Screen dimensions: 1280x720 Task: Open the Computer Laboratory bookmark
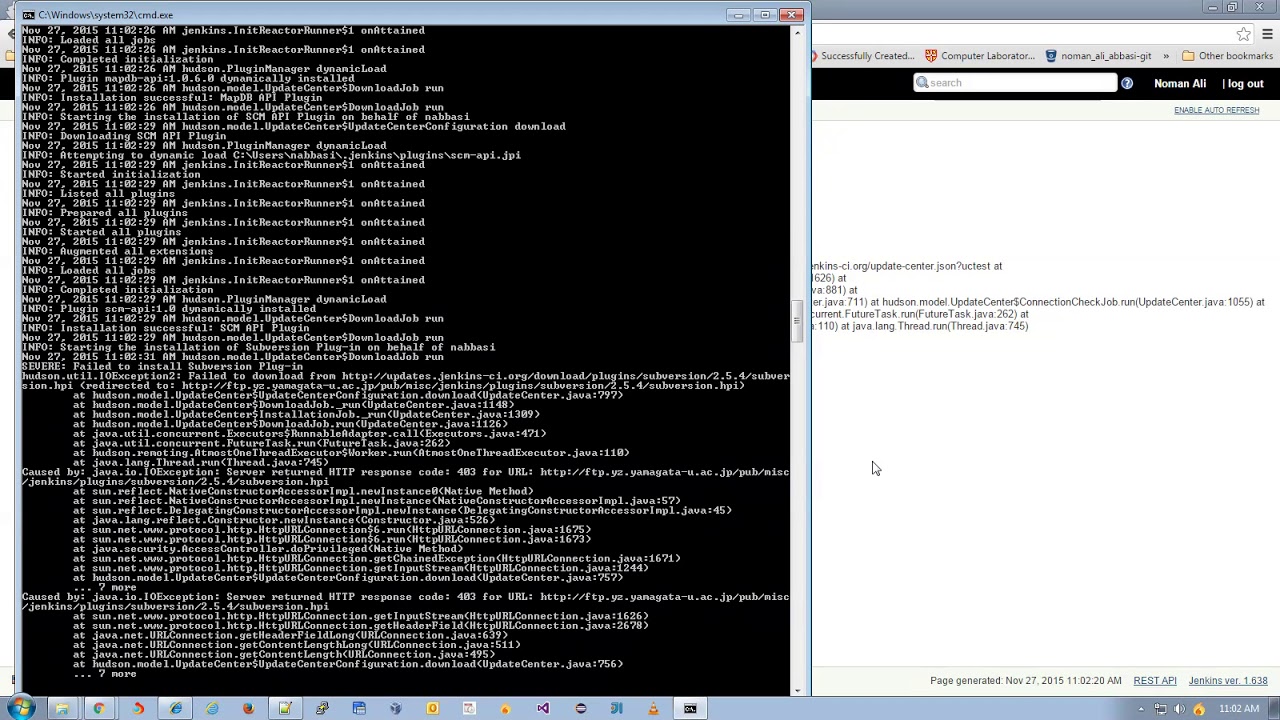(979, 56)
